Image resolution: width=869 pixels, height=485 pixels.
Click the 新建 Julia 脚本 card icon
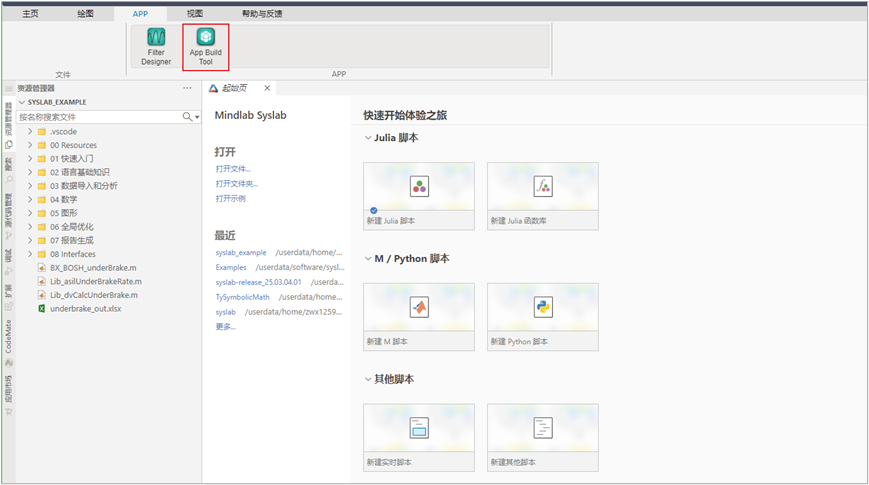point(420,186)
